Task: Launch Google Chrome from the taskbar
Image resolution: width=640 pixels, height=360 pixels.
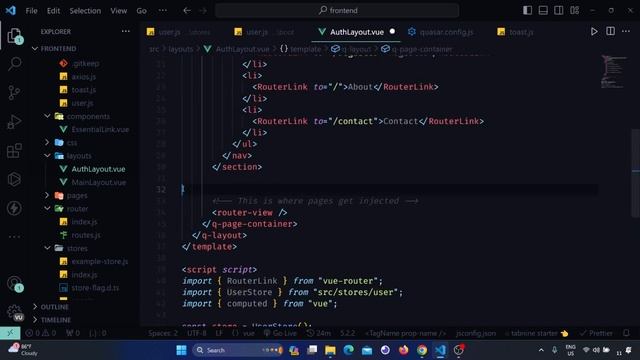Action: click(x=422, y=350)
